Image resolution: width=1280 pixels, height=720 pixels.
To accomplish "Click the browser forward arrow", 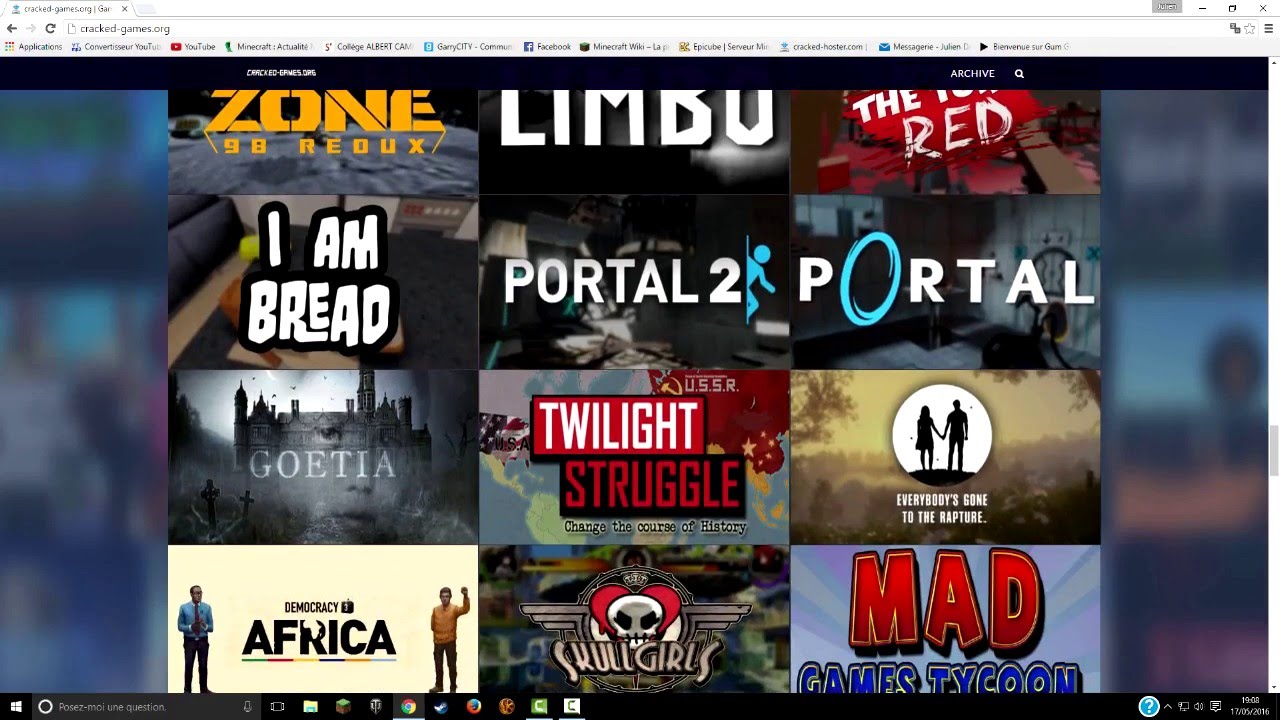I will [30, 28].
